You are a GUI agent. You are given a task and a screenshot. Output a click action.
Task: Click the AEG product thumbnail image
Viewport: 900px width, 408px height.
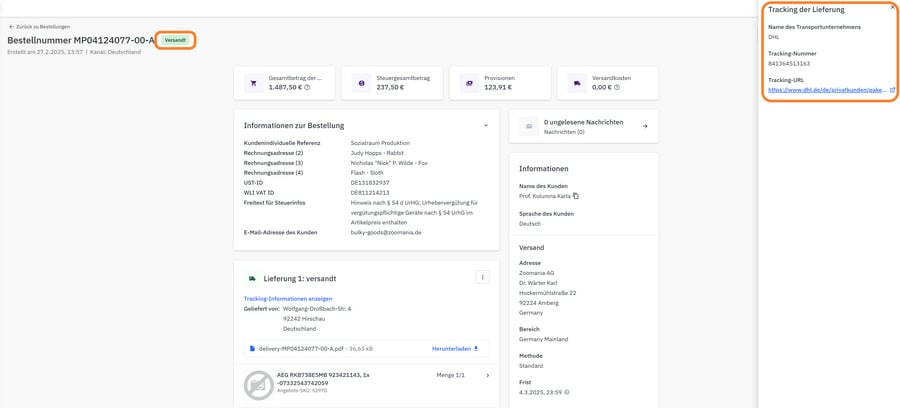[x=259, y=384]
